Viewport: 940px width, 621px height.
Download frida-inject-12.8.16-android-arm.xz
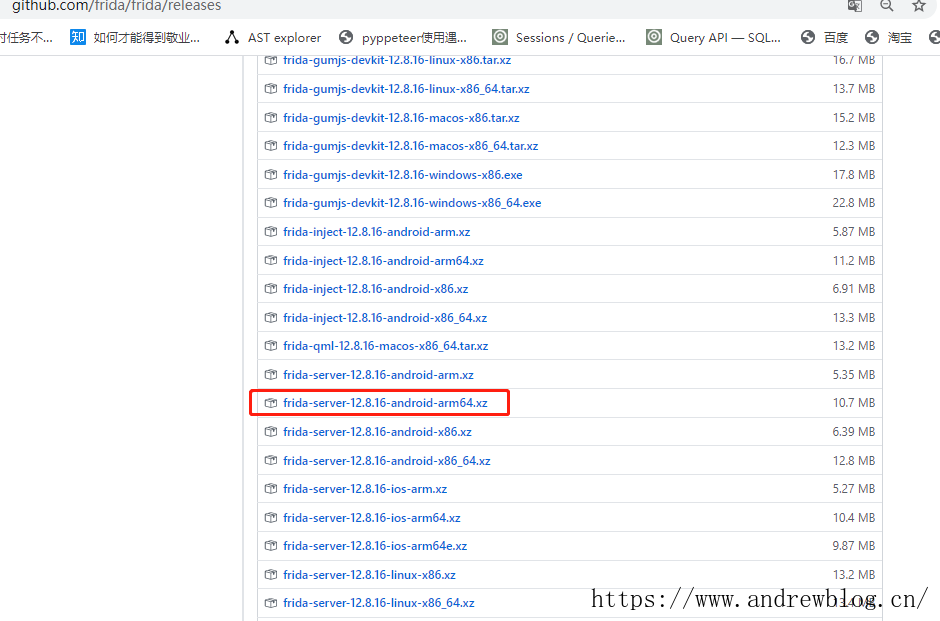click(x=376, y=231)
